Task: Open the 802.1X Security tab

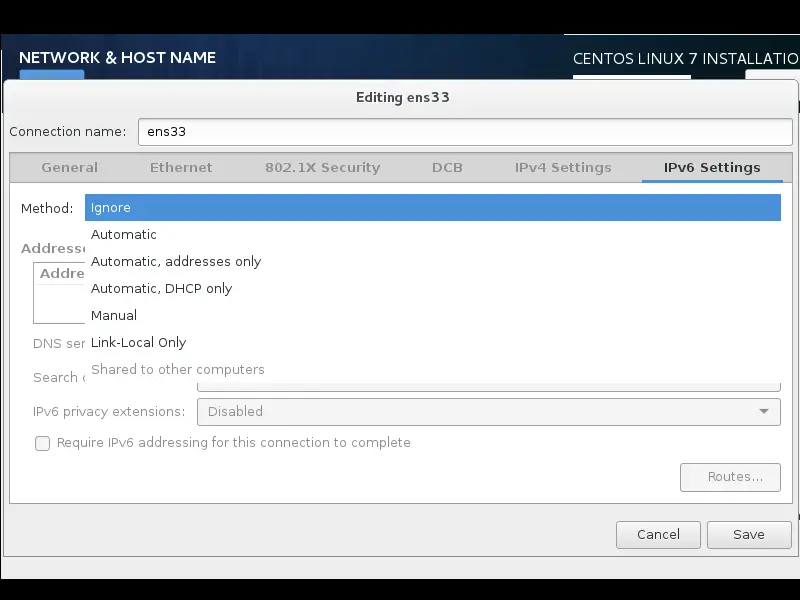Action: (x=322, y=167)
